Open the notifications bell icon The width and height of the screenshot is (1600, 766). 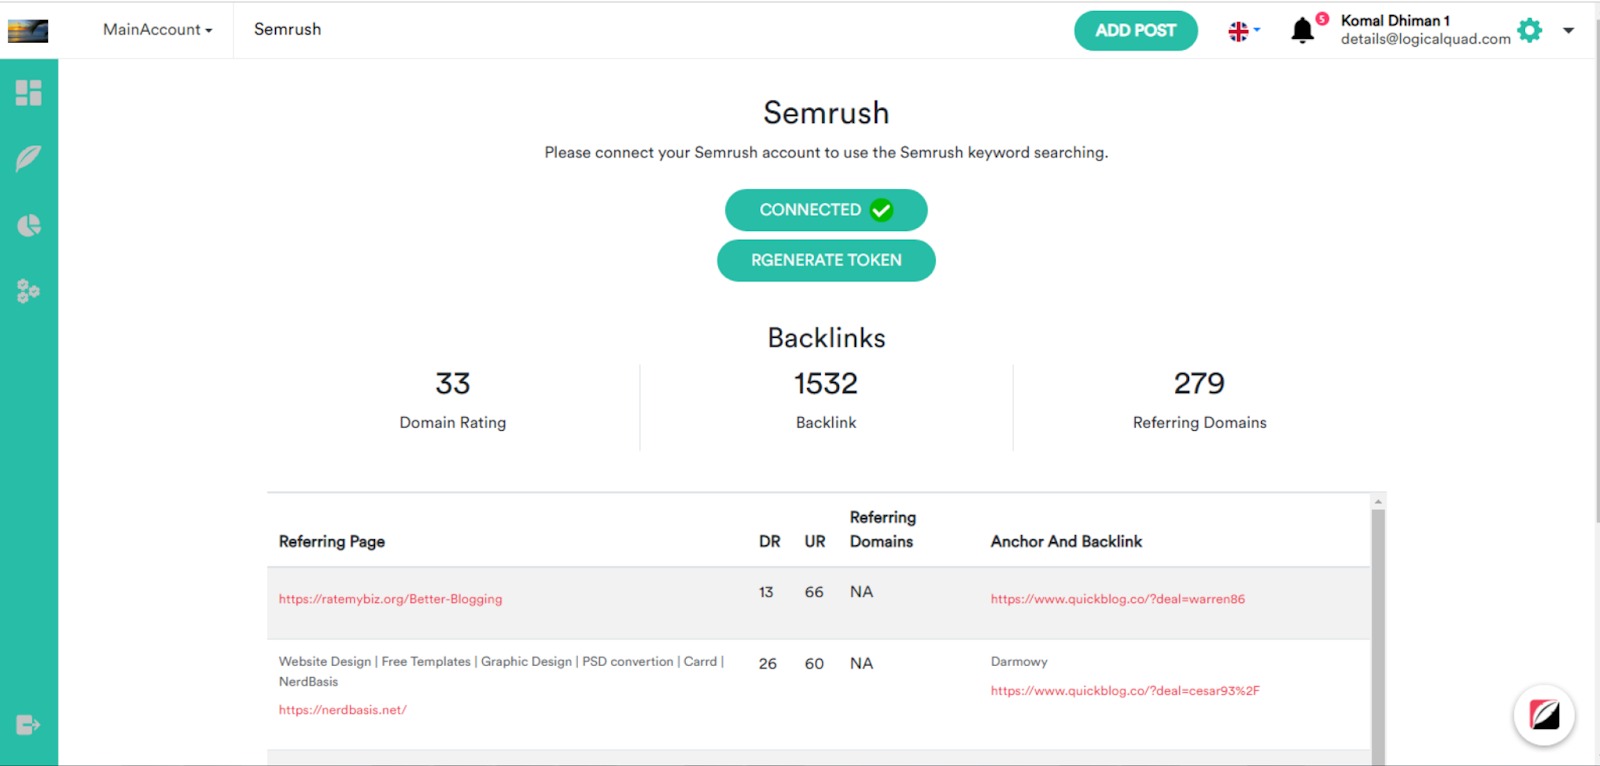pos(1302,31)
